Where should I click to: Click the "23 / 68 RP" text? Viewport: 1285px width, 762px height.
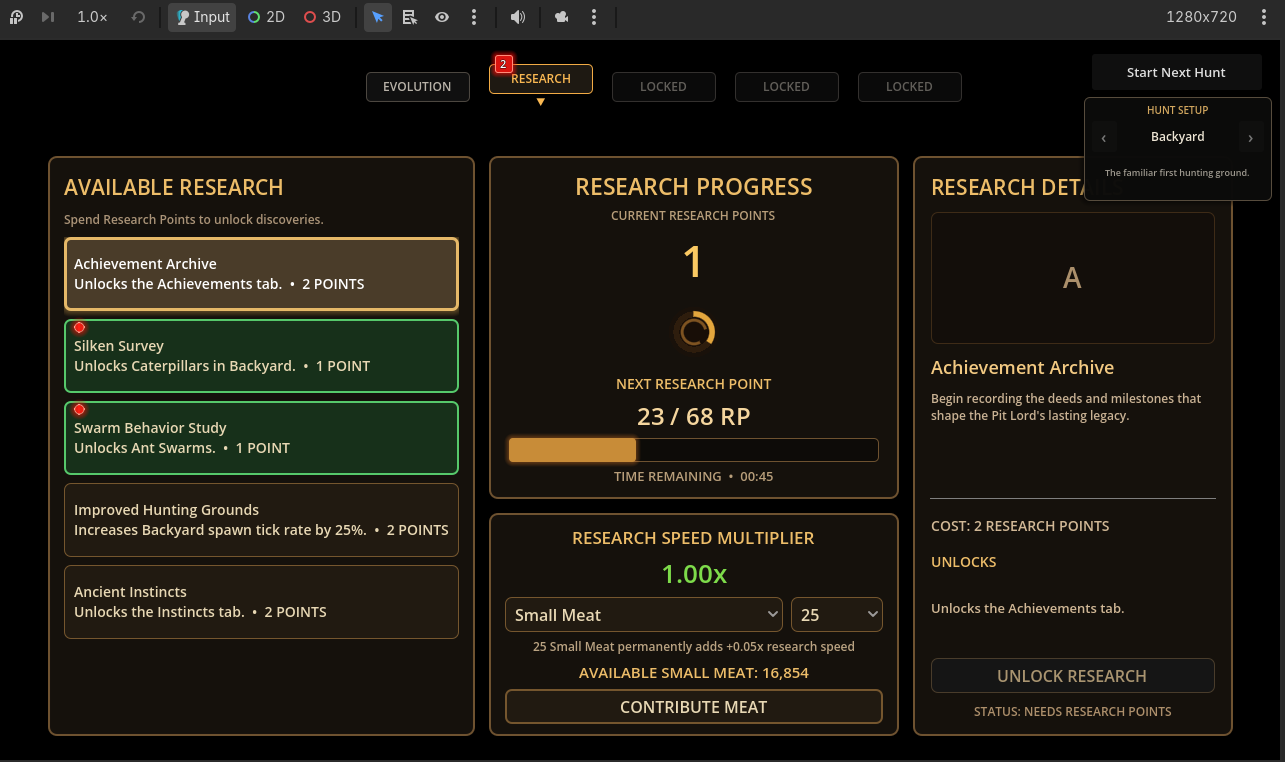pos(693,416)
